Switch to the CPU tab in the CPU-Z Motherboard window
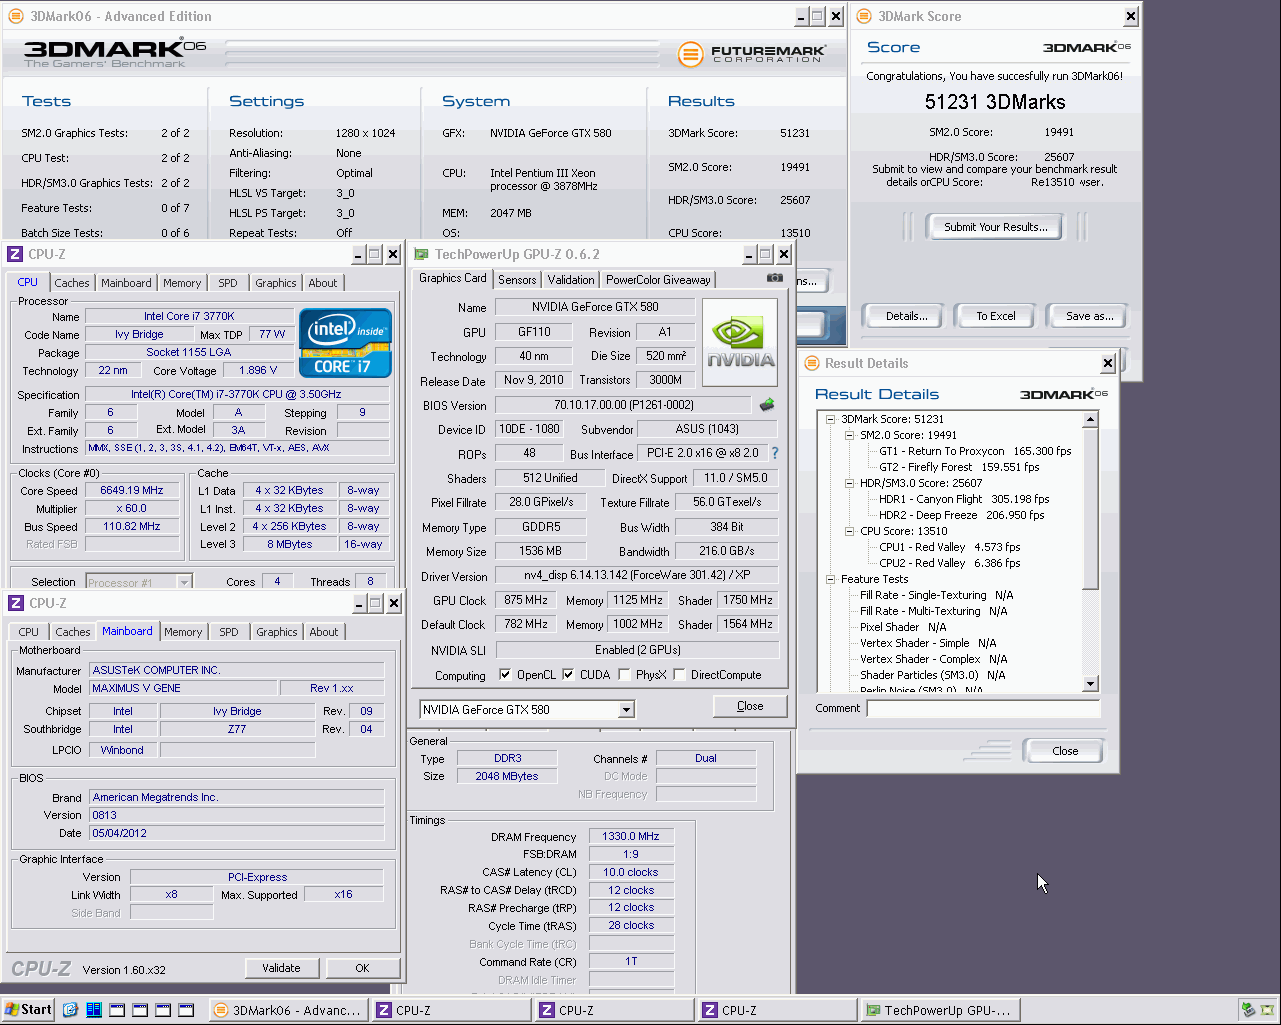This screenshot has height=1025, width=1281. [29, 632]
